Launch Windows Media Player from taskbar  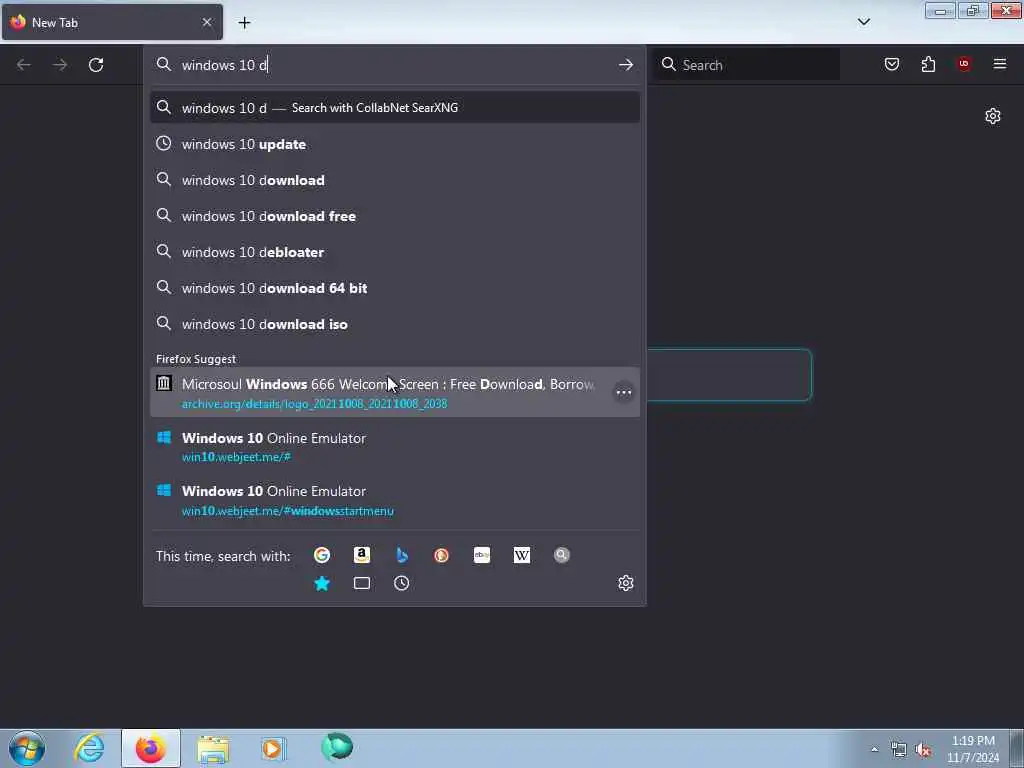click(x=274, y=748)
